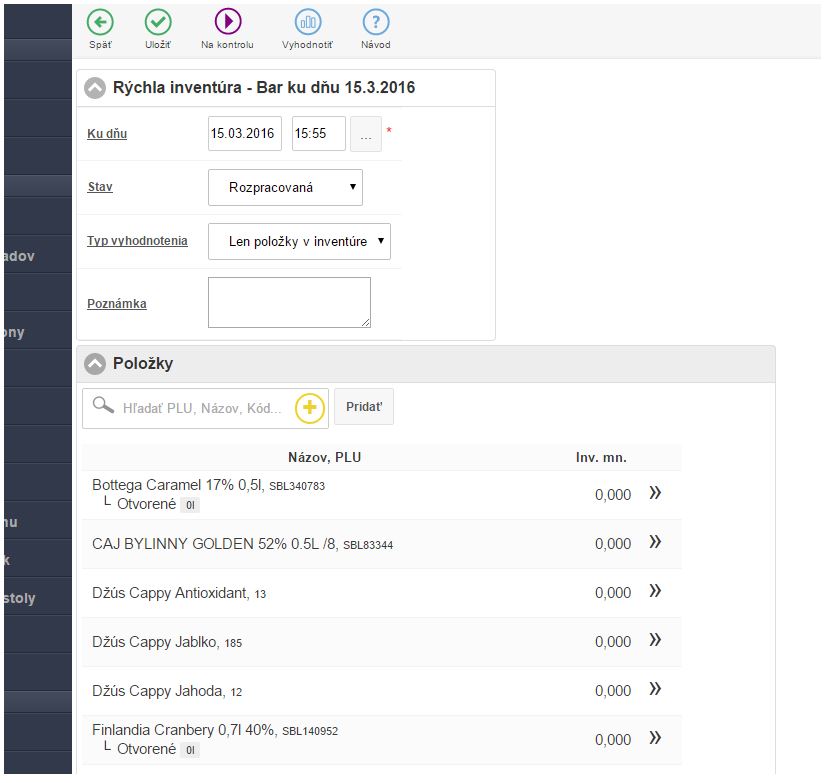
Task: Click the date field showing 15.03.2016
Action: click(245, 134)
